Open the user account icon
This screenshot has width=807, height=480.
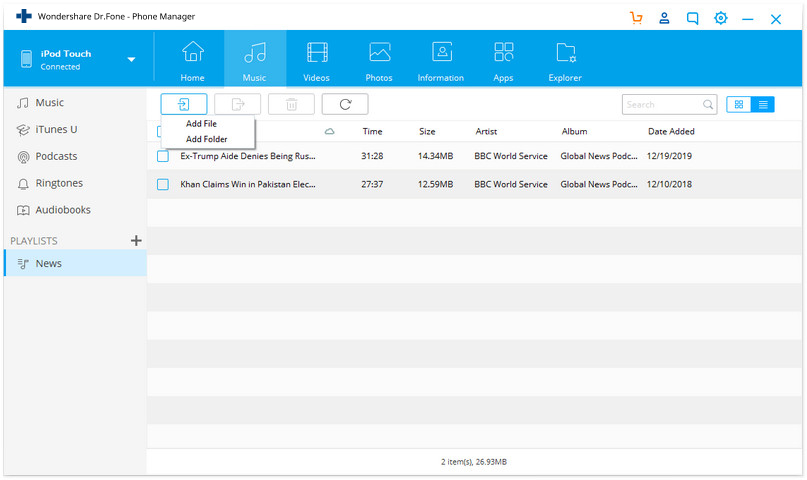(664, 19)
